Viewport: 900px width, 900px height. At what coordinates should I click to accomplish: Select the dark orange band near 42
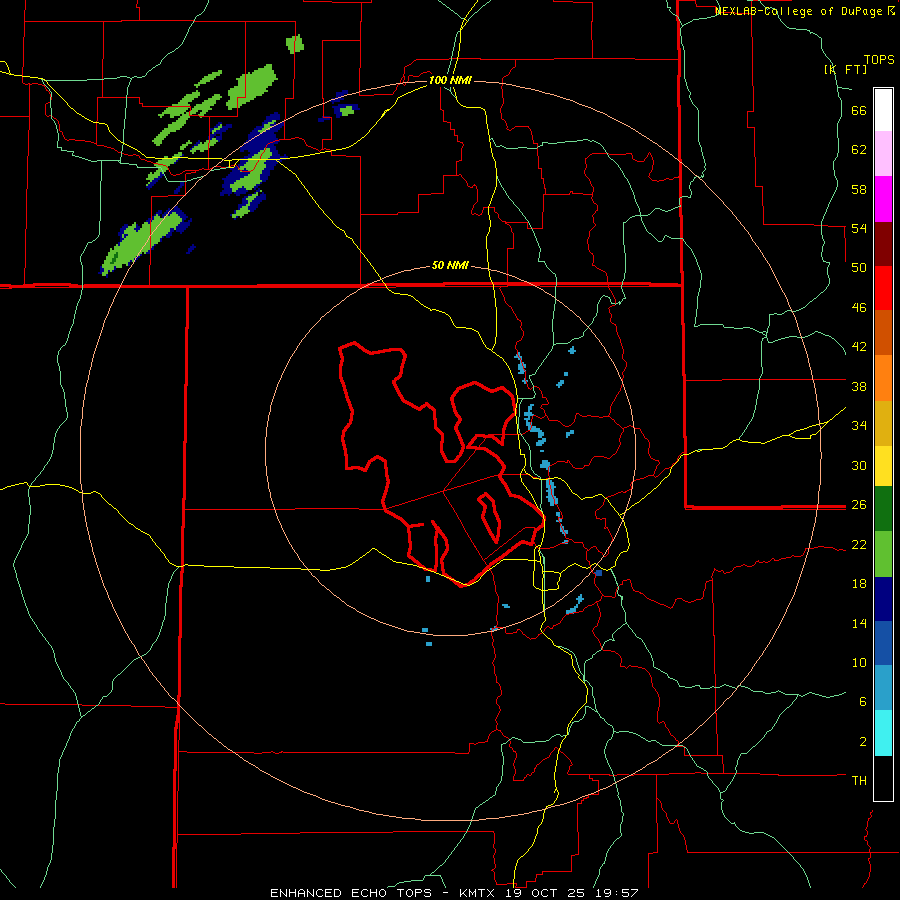click(883, 332)
